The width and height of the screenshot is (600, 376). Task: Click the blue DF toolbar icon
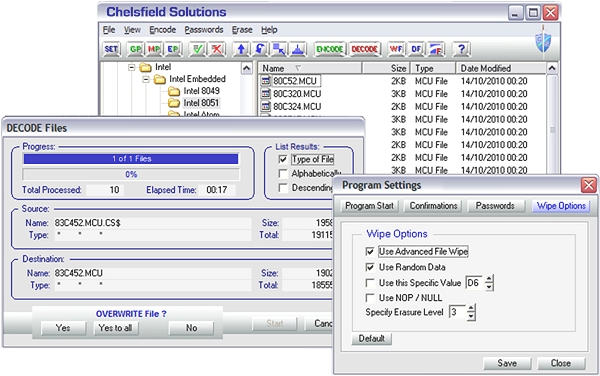416,49
